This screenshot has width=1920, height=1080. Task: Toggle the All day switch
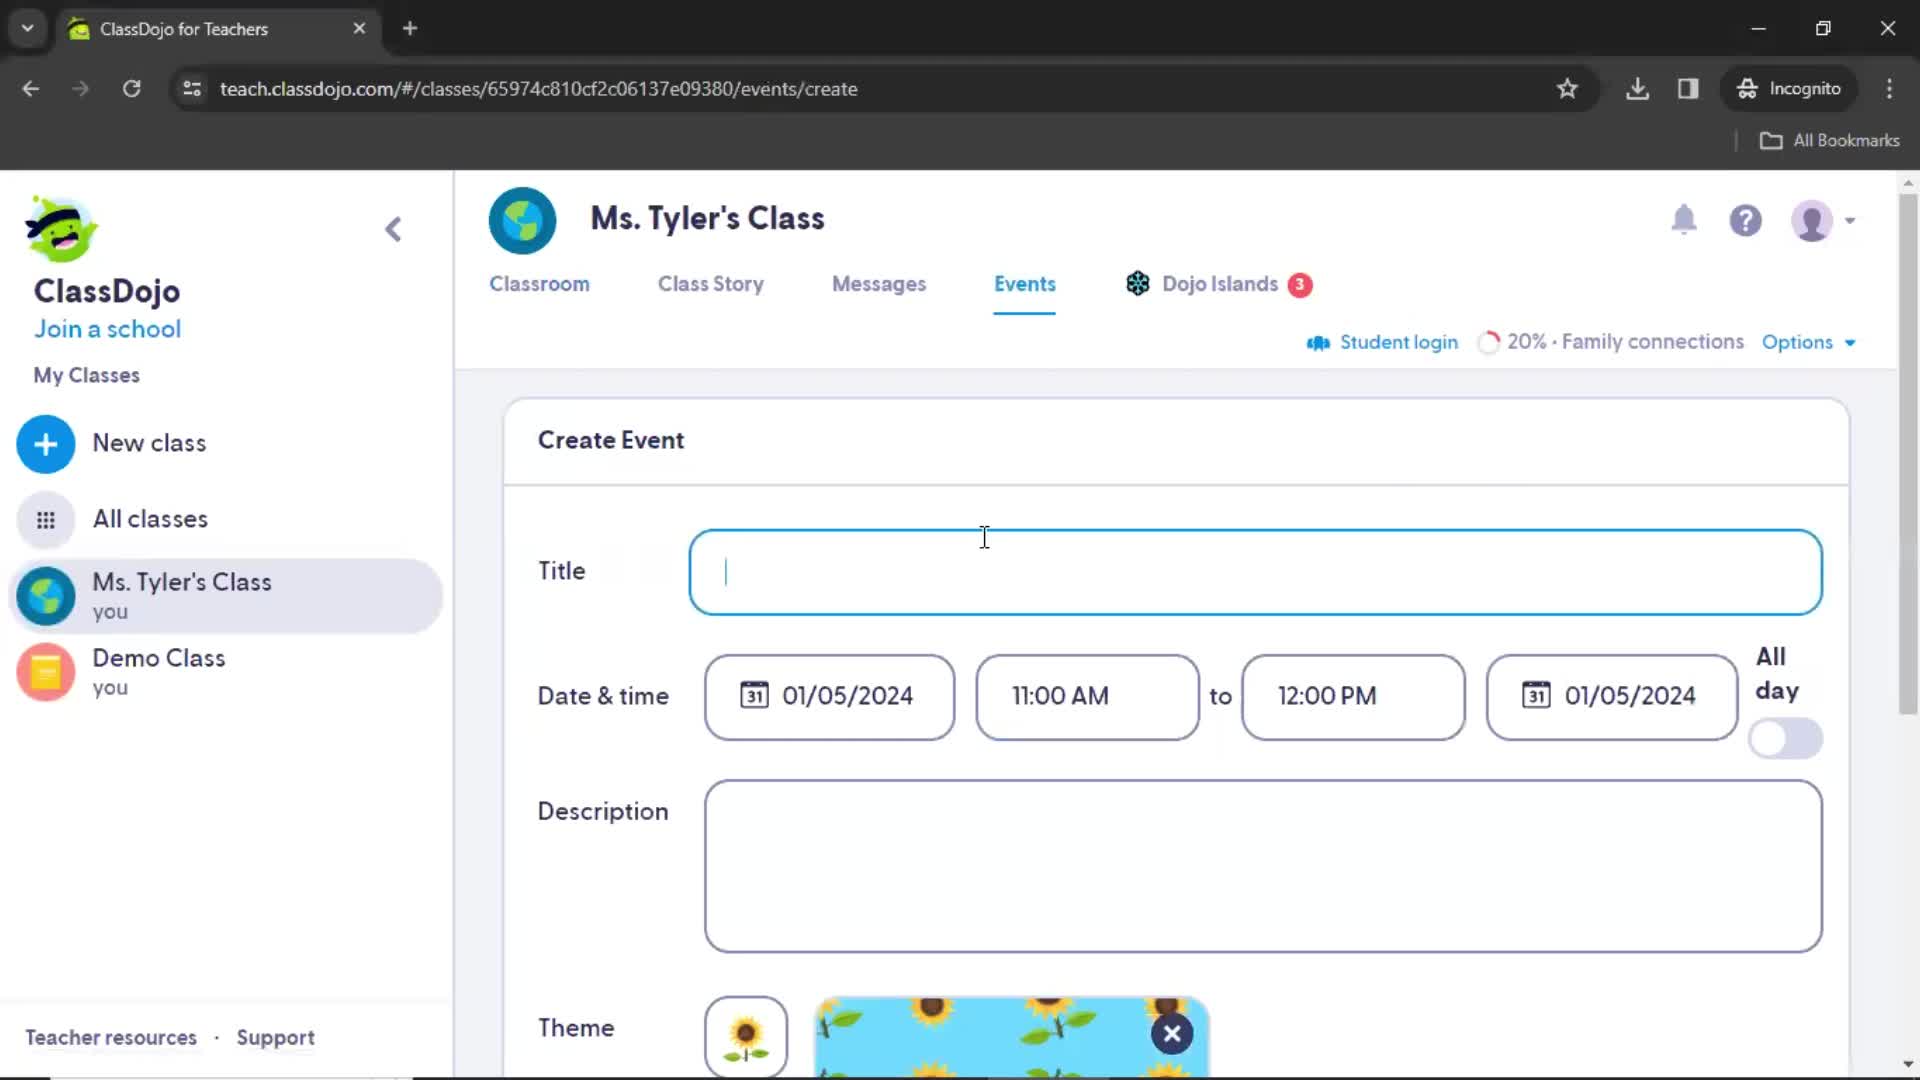tap(1785, 739)
